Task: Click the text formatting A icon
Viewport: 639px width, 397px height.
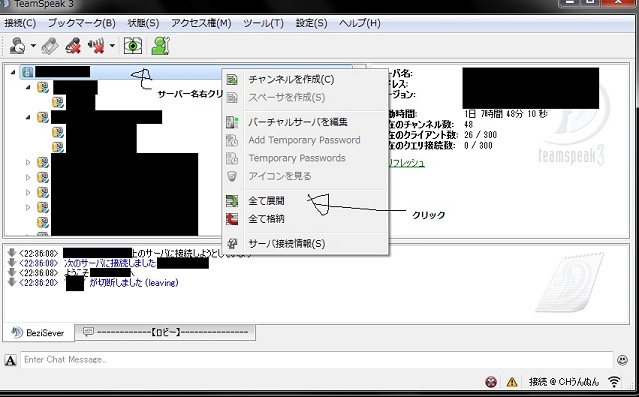Action: 10,360
